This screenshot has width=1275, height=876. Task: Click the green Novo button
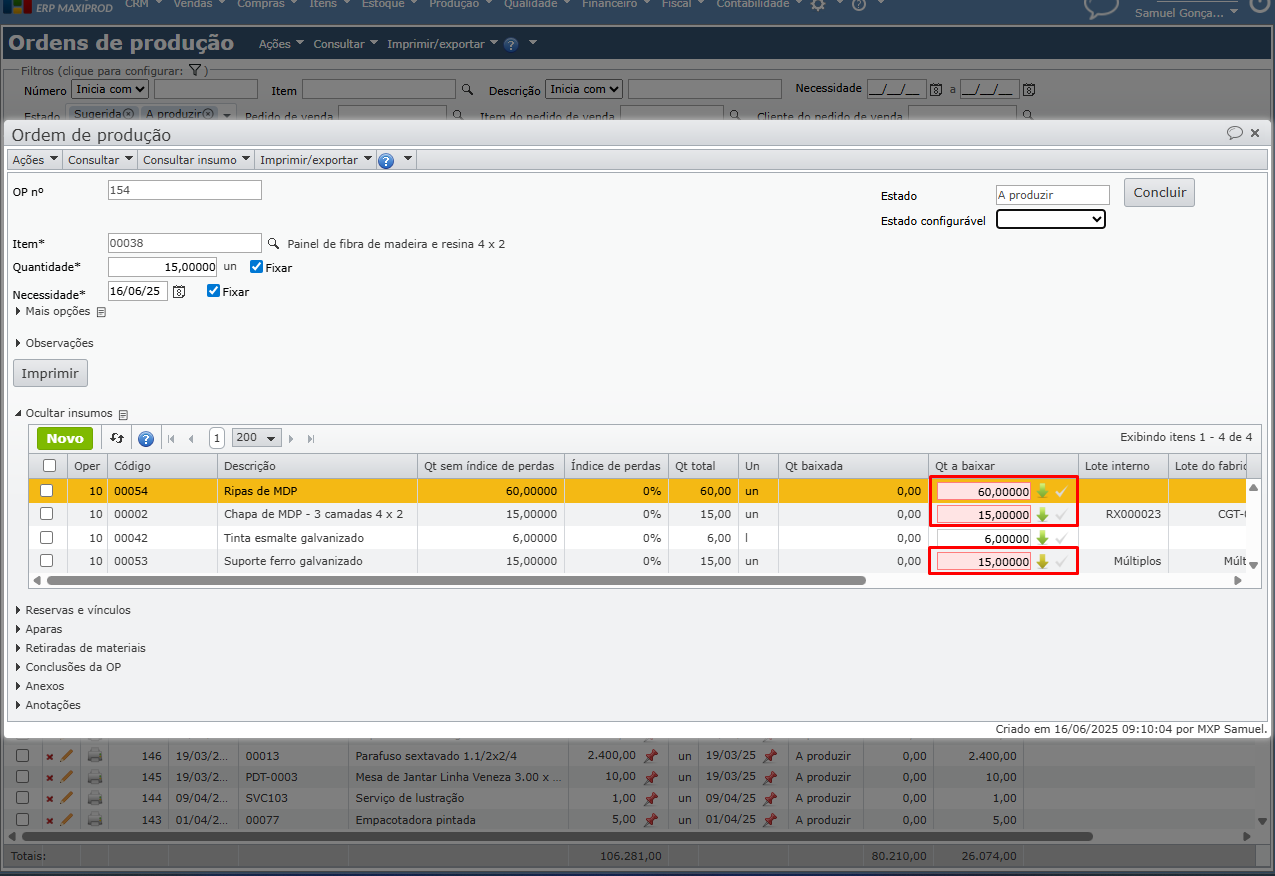point(65,438)
